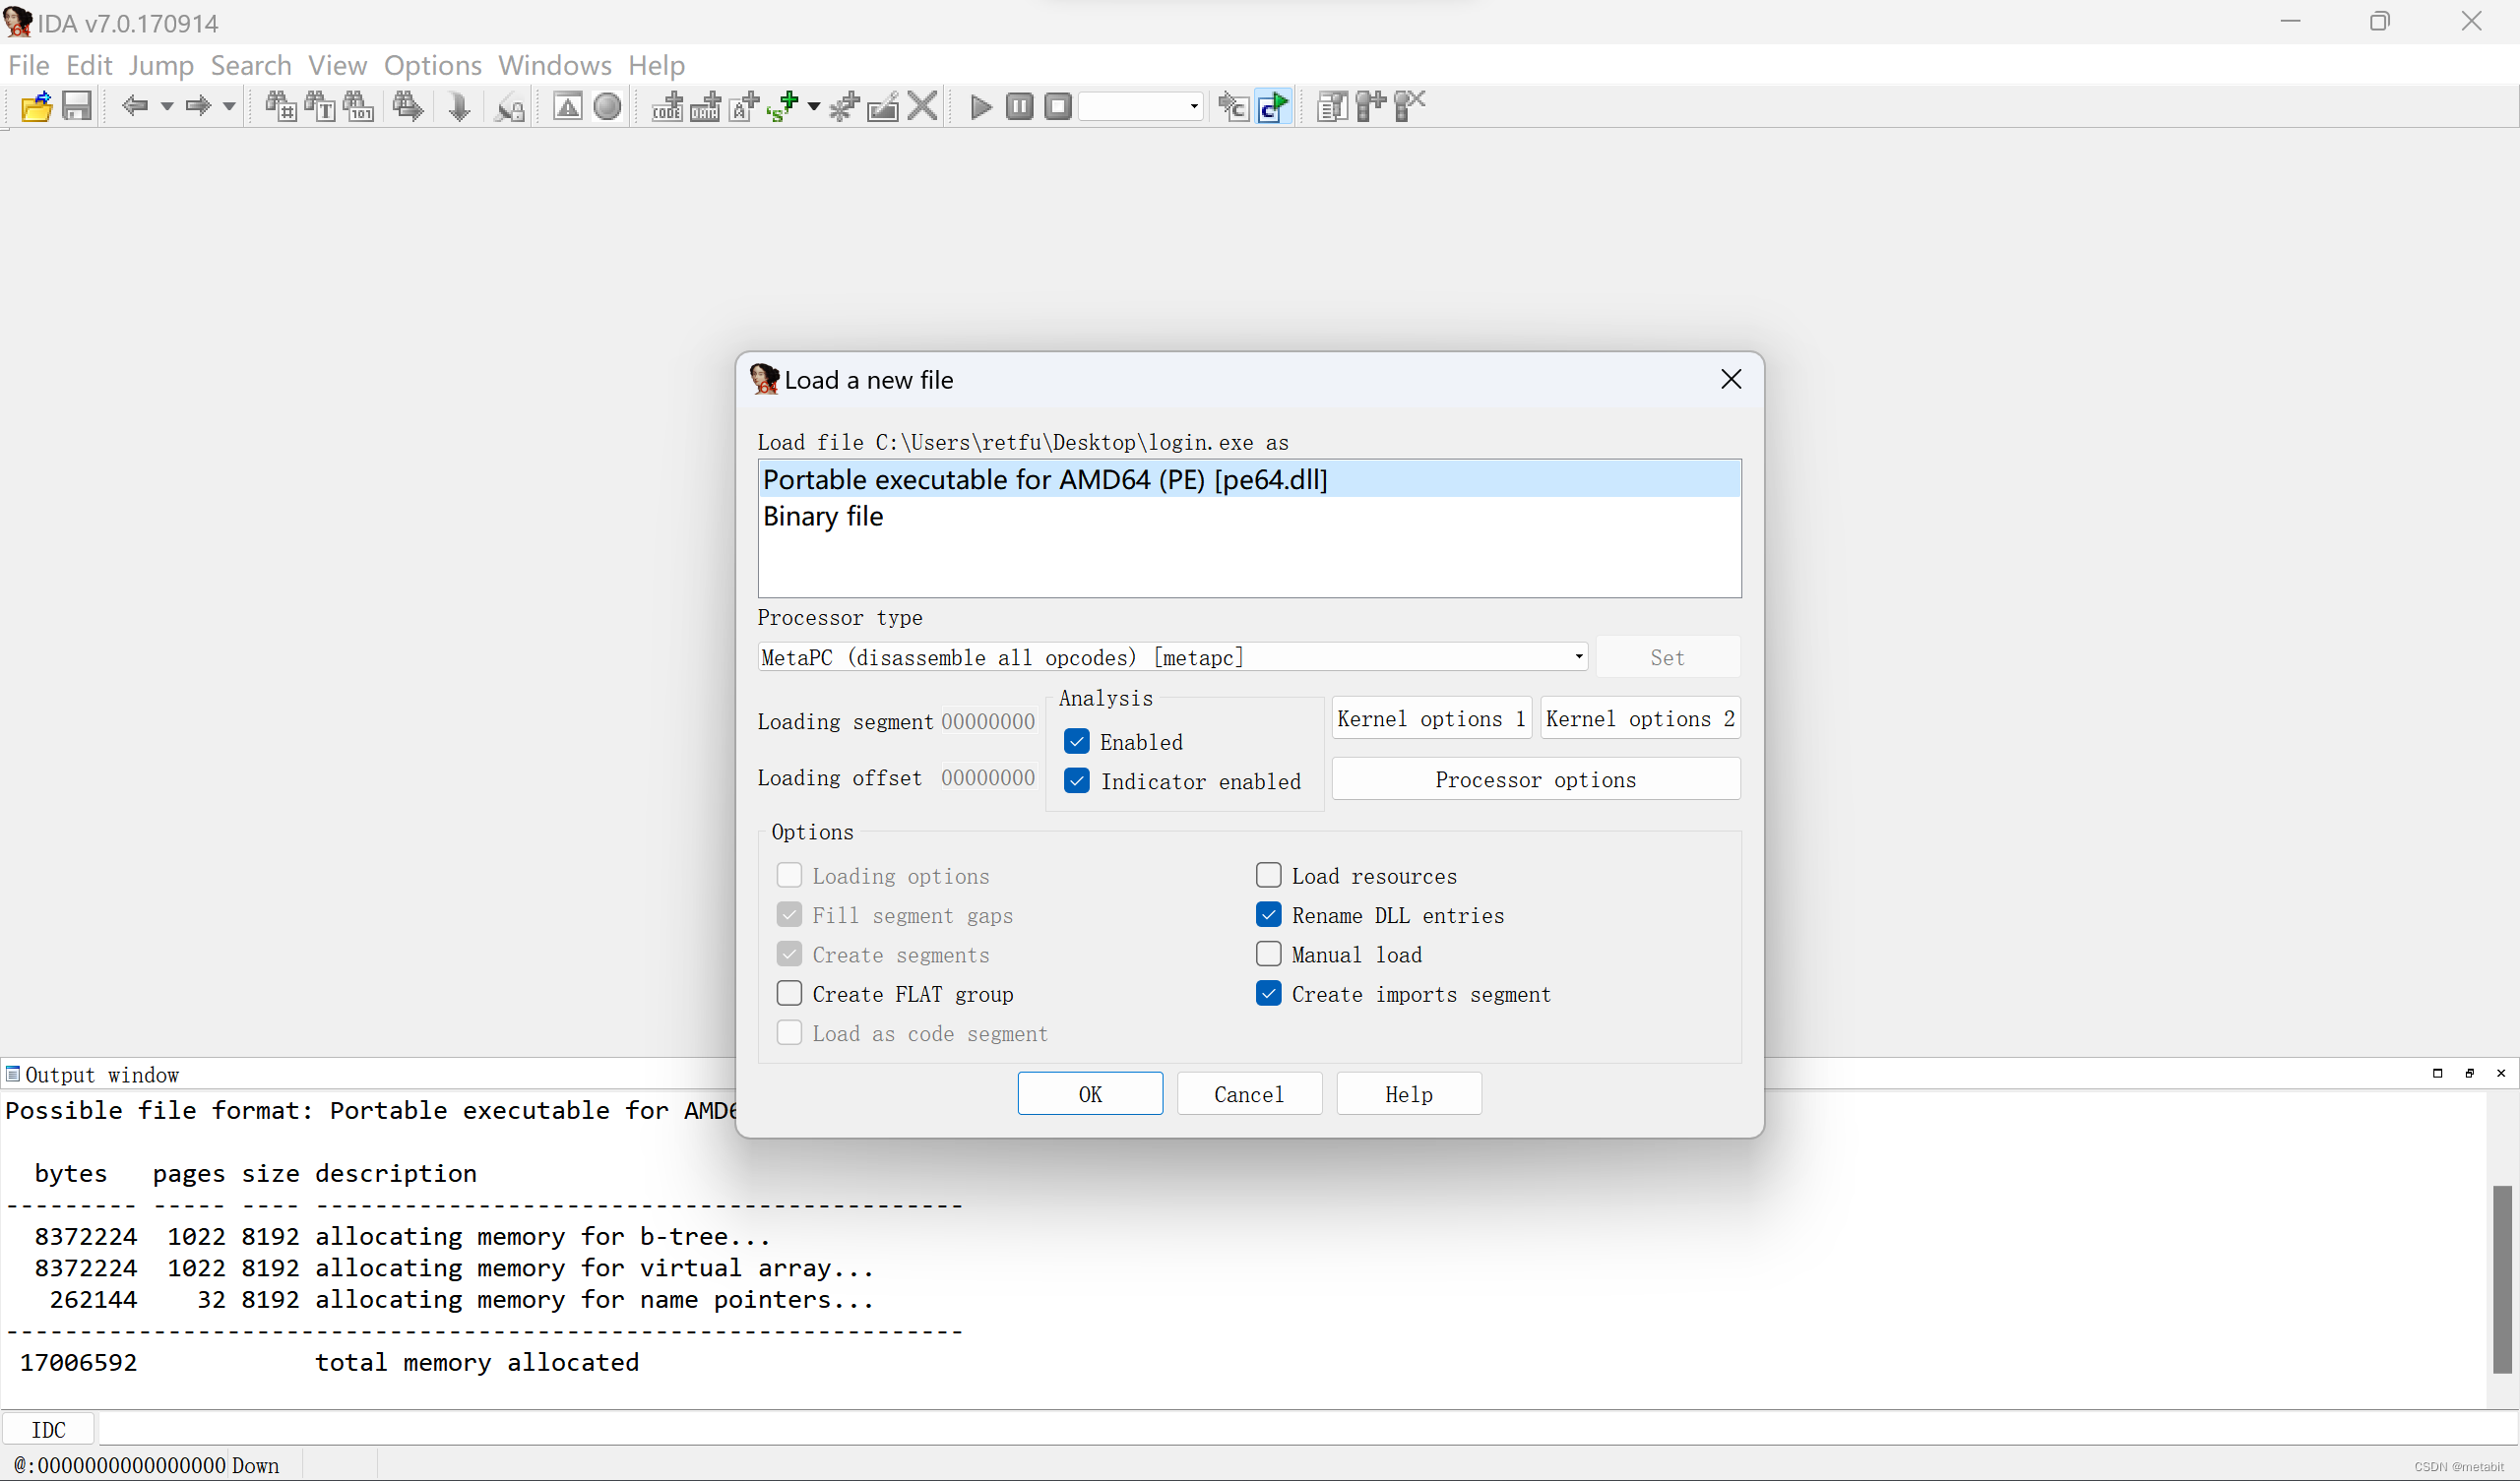The height and width of the screenshot is (1481, 2520).
Task: Select the Binary file format entry
Action: coord(1249,516)
